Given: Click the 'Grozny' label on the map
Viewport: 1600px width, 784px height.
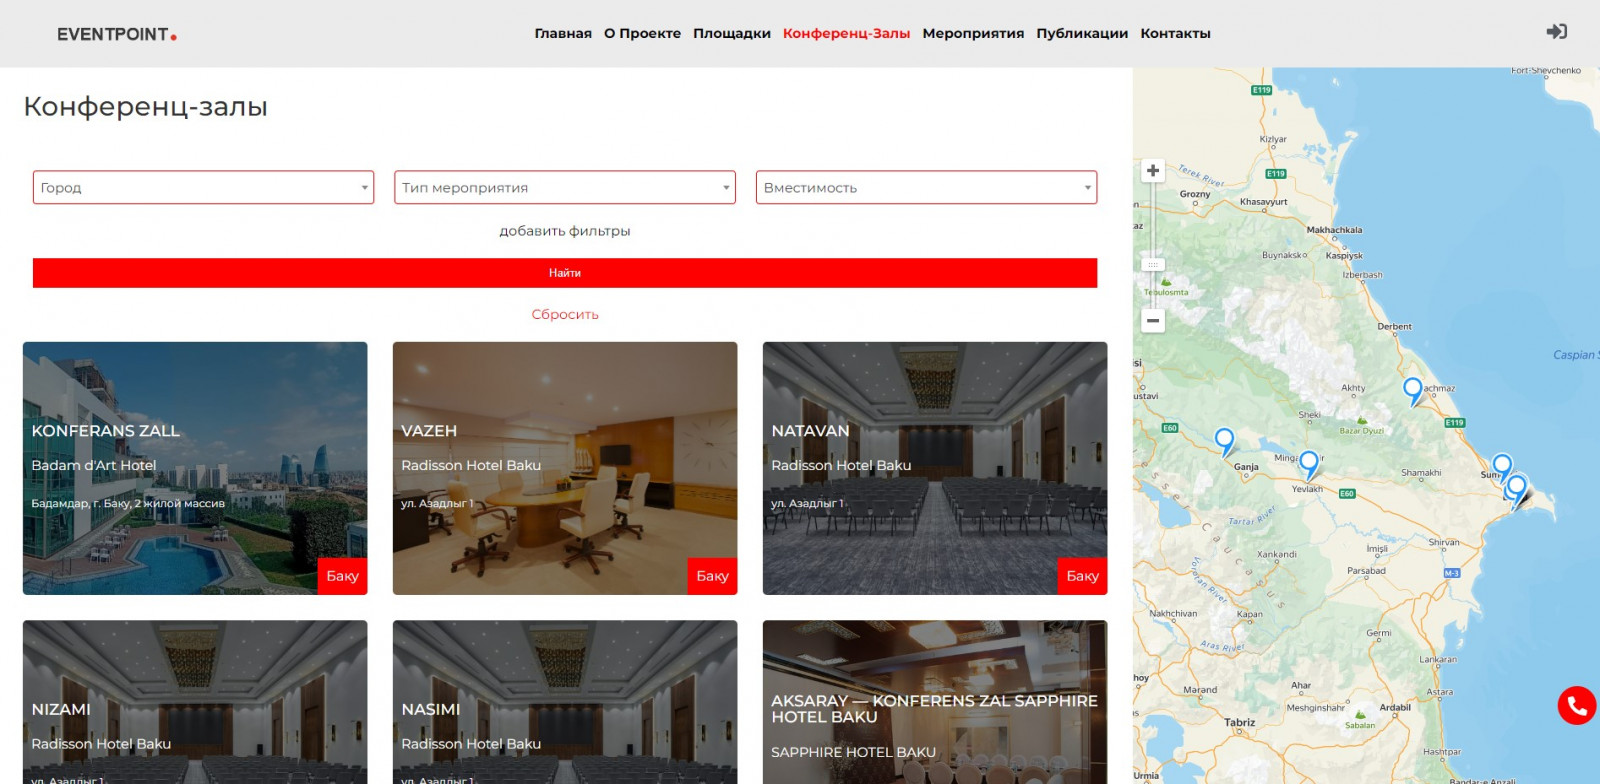Looking at the screenshot, I should [1195, 194].
